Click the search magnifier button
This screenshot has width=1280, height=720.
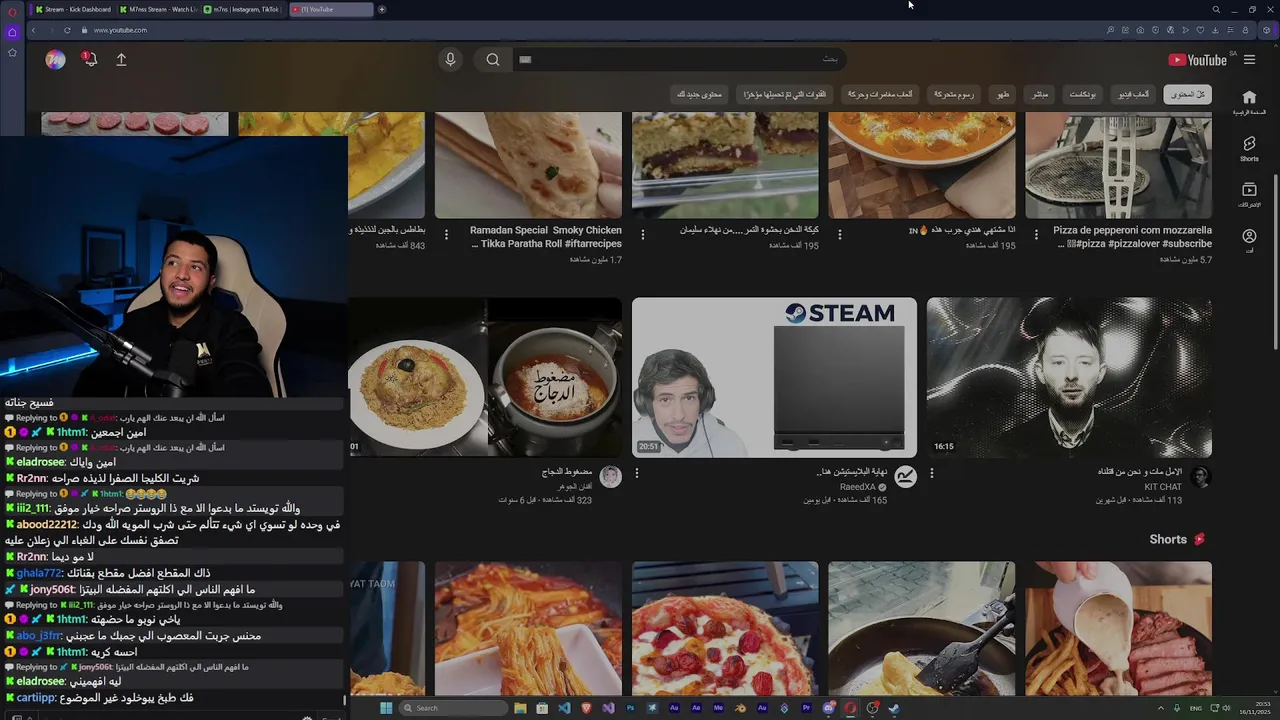(x=493, y=60)
